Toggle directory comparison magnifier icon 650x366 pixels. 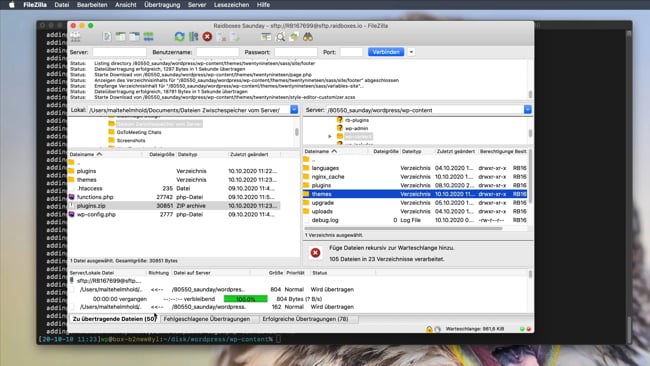click(281, 37)
